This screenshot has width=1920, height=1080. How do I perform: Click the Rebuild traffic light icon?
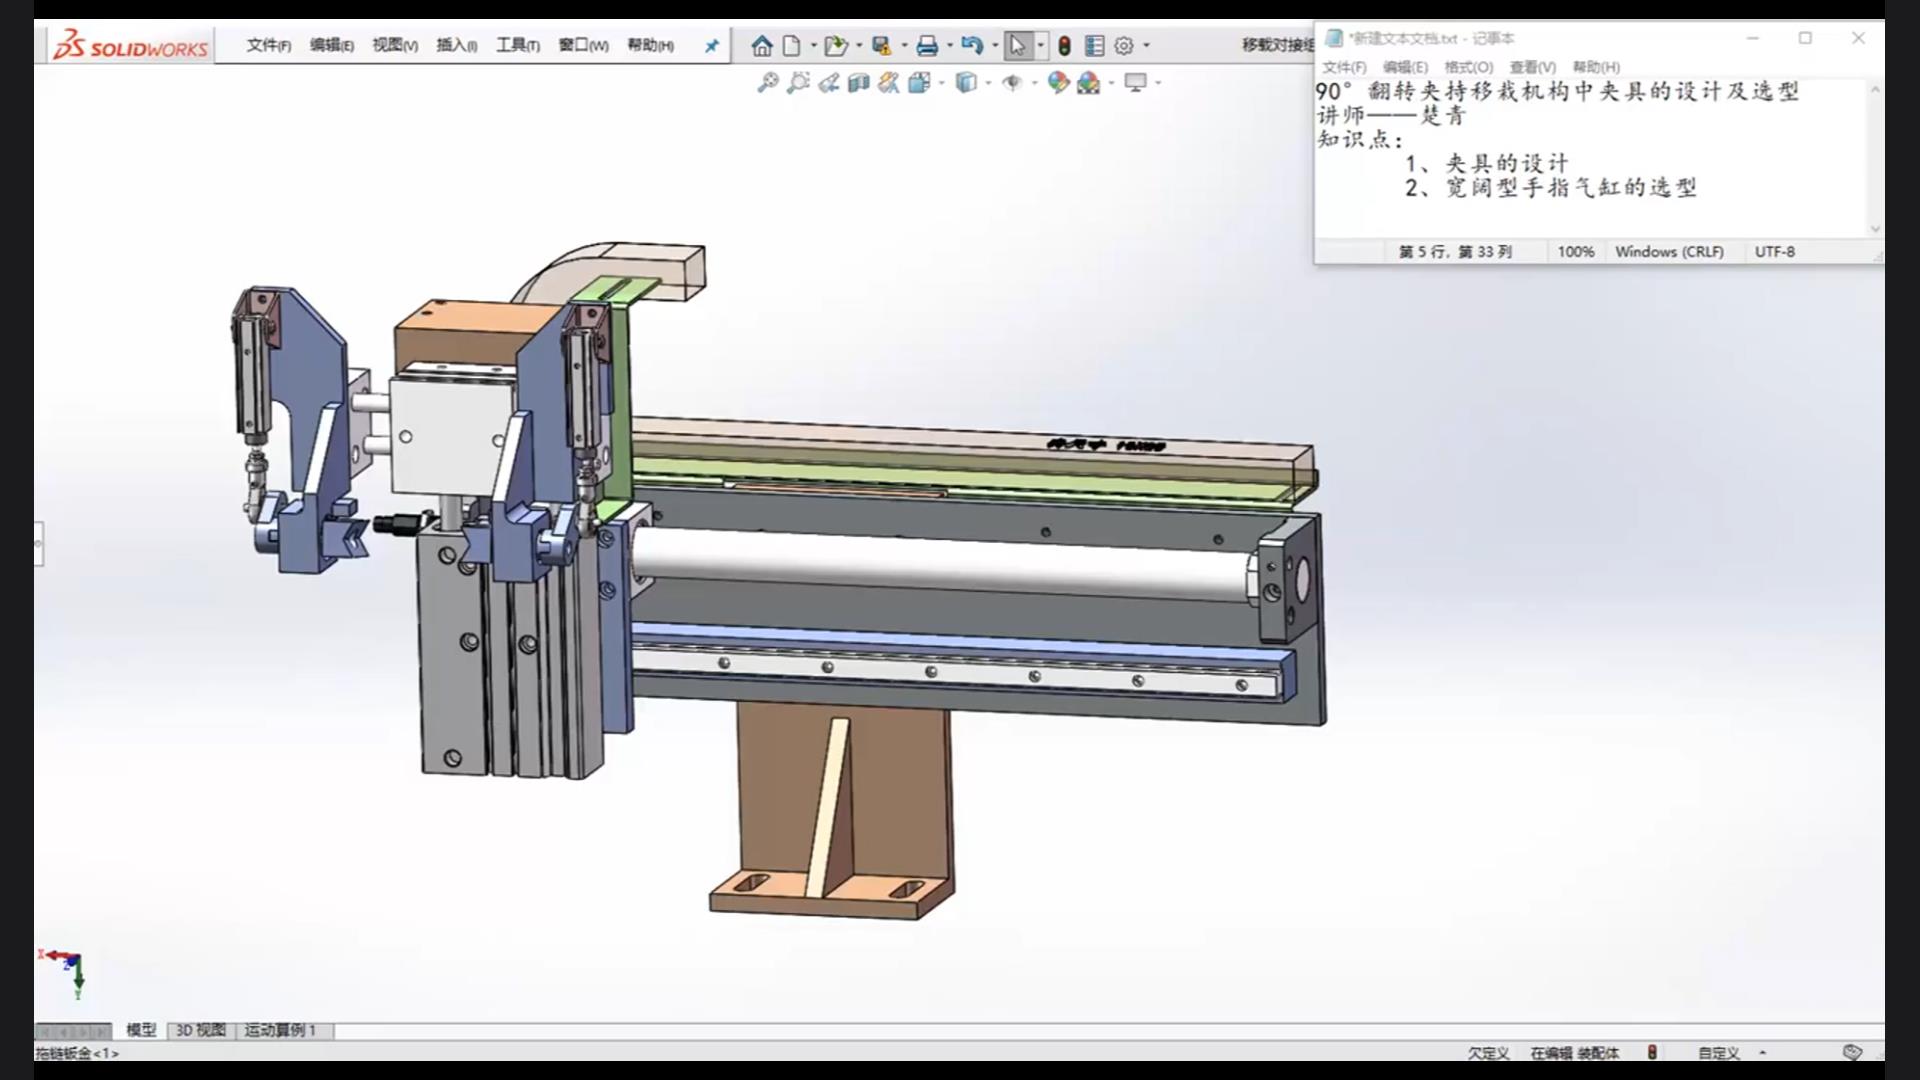point(1065,46)
